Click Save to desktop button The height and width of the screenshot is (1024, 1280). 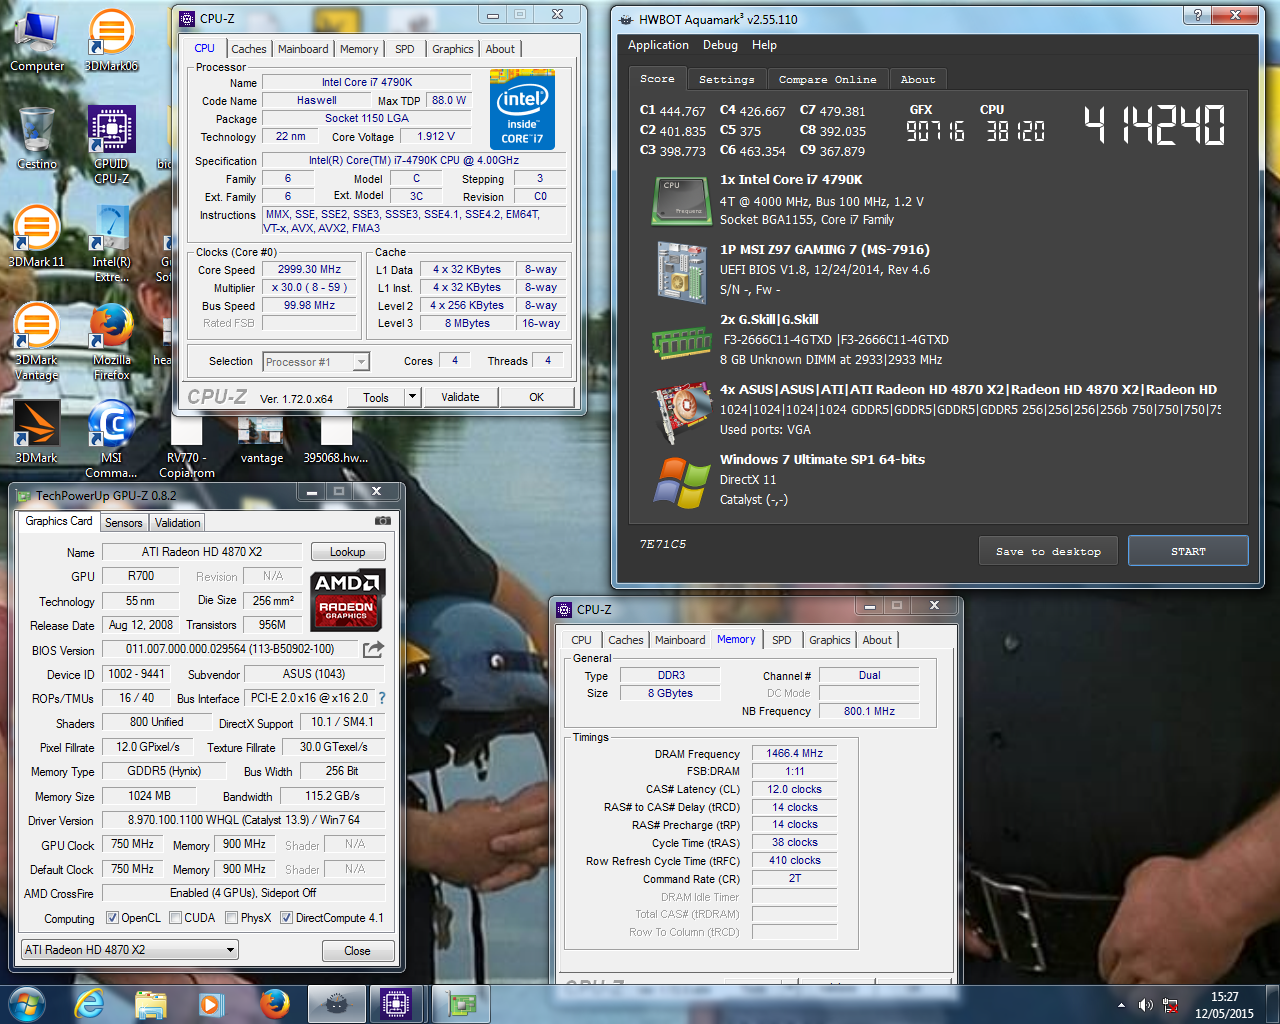pyautogui.click(x=1048, y=551)
